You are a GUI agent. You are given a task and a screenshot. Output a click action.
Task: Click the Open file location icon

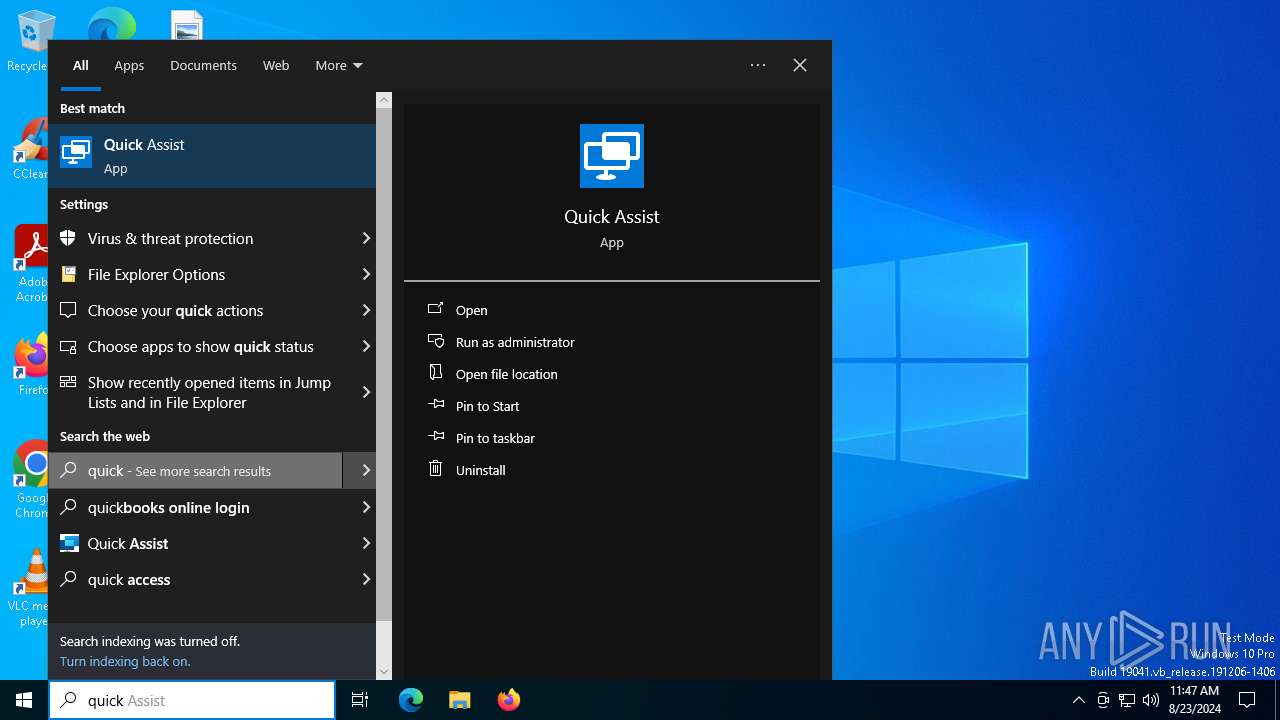click(x=436, y=373)
